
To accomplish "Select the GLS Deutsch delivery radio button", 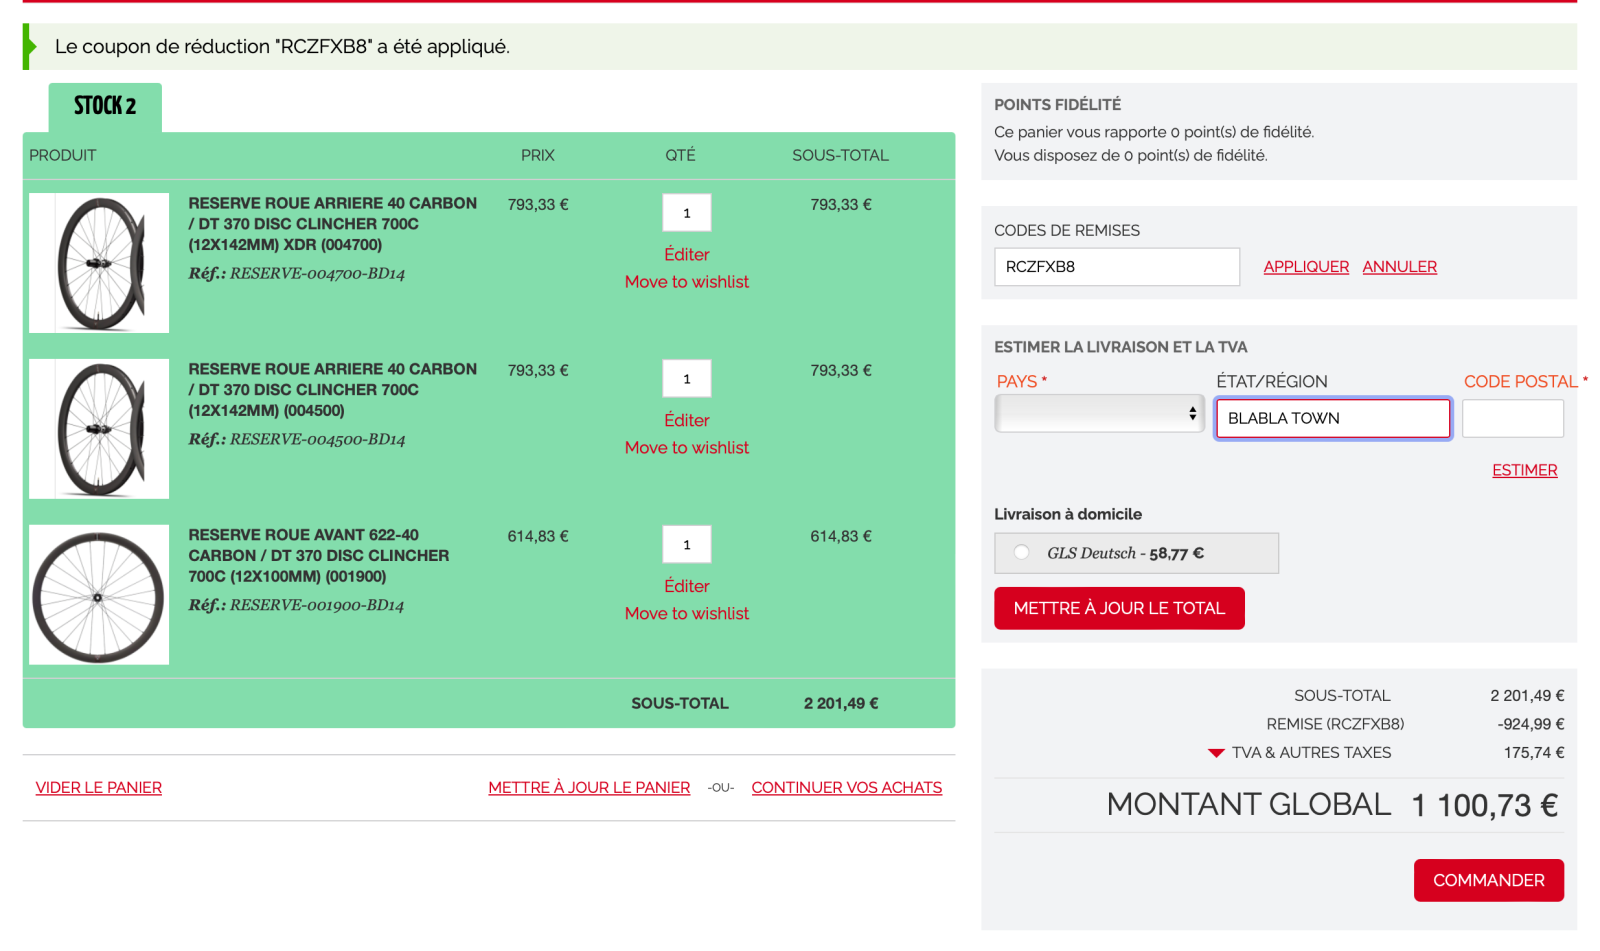I will (1021, 552).
